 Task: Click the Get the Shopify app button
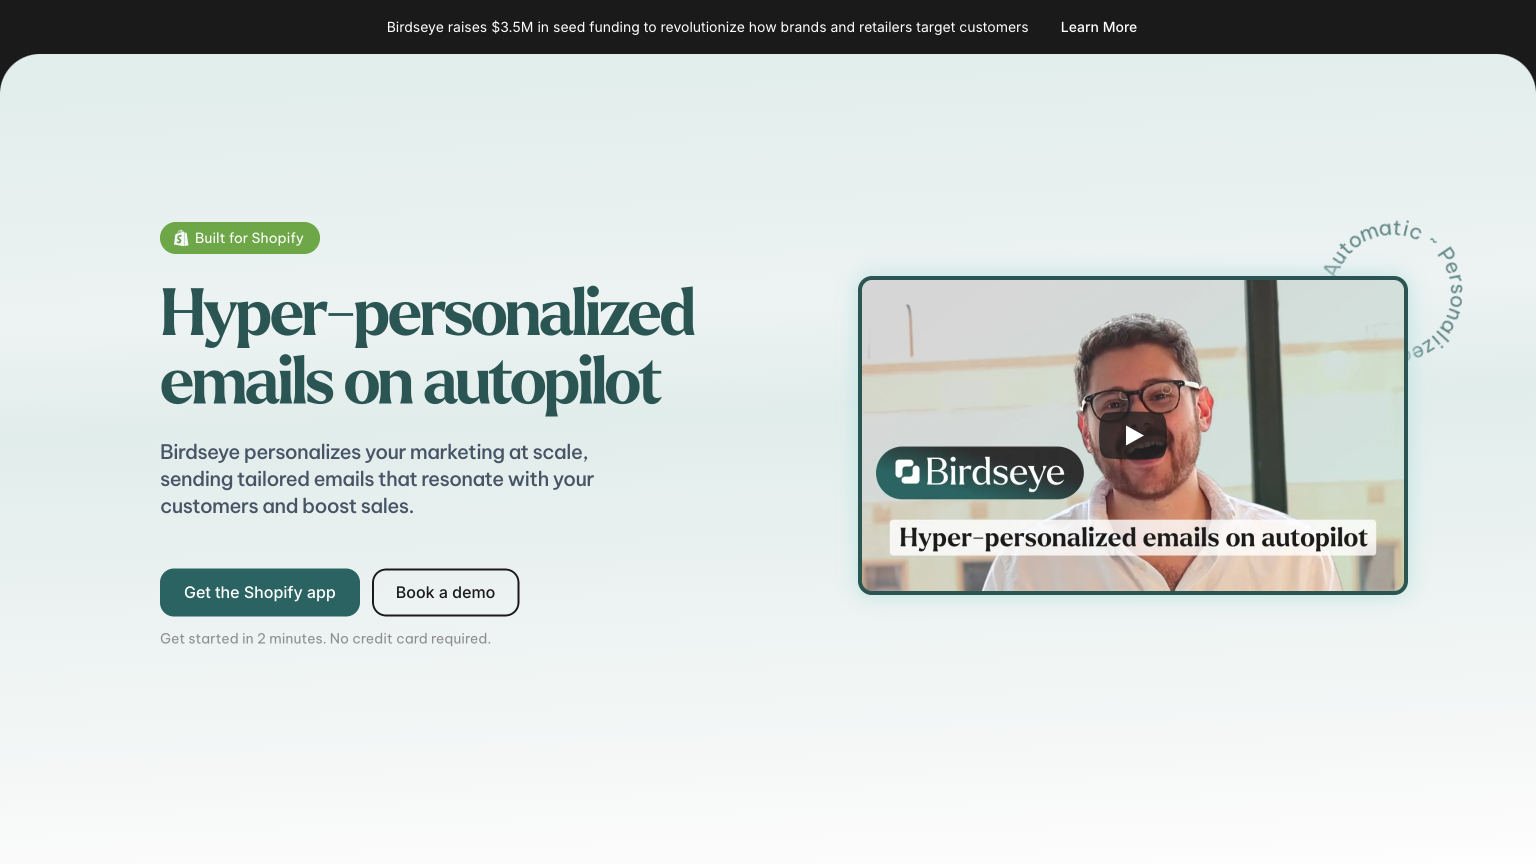[260, 592]
